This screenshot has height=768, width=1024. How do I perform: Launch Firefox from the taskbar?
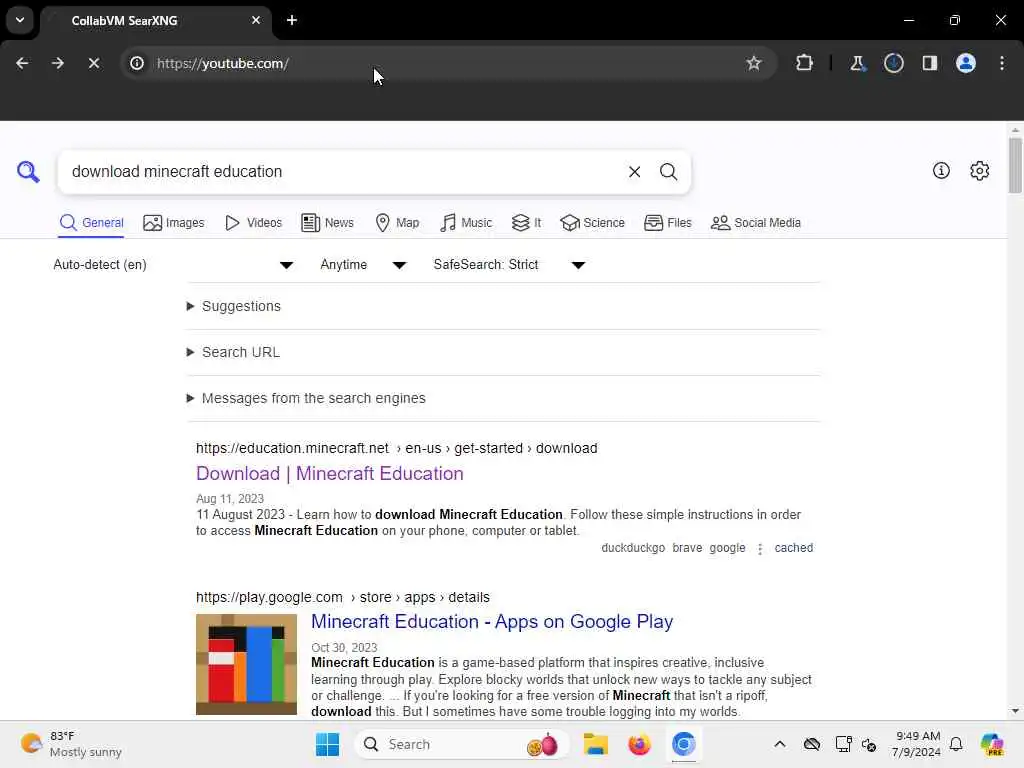click(x=639, y=744)
